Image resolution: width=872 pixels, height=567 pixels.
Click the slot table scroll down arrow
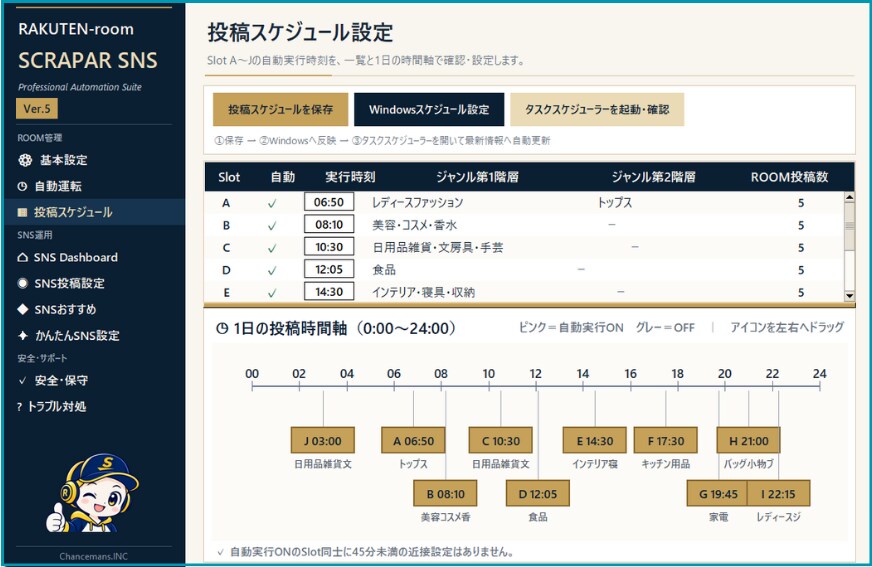tap(849, 296)
